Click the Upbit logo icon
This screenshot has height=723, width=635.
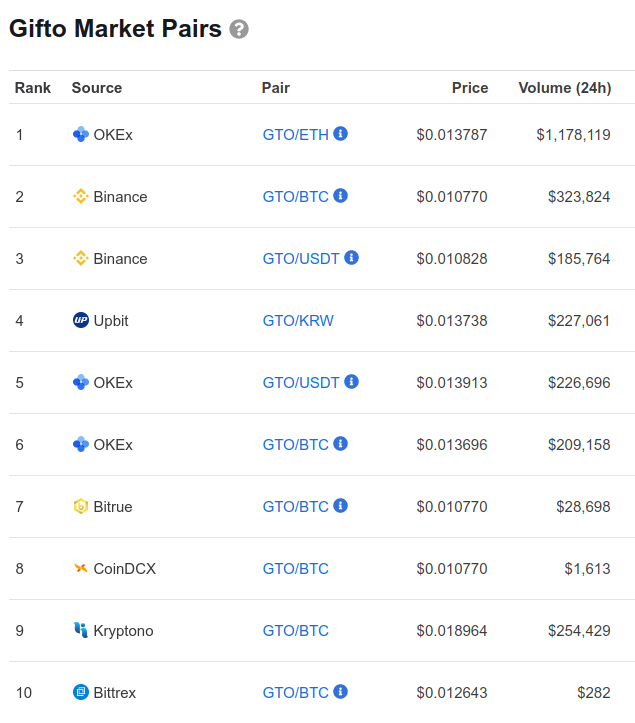[x=81, y=320]
